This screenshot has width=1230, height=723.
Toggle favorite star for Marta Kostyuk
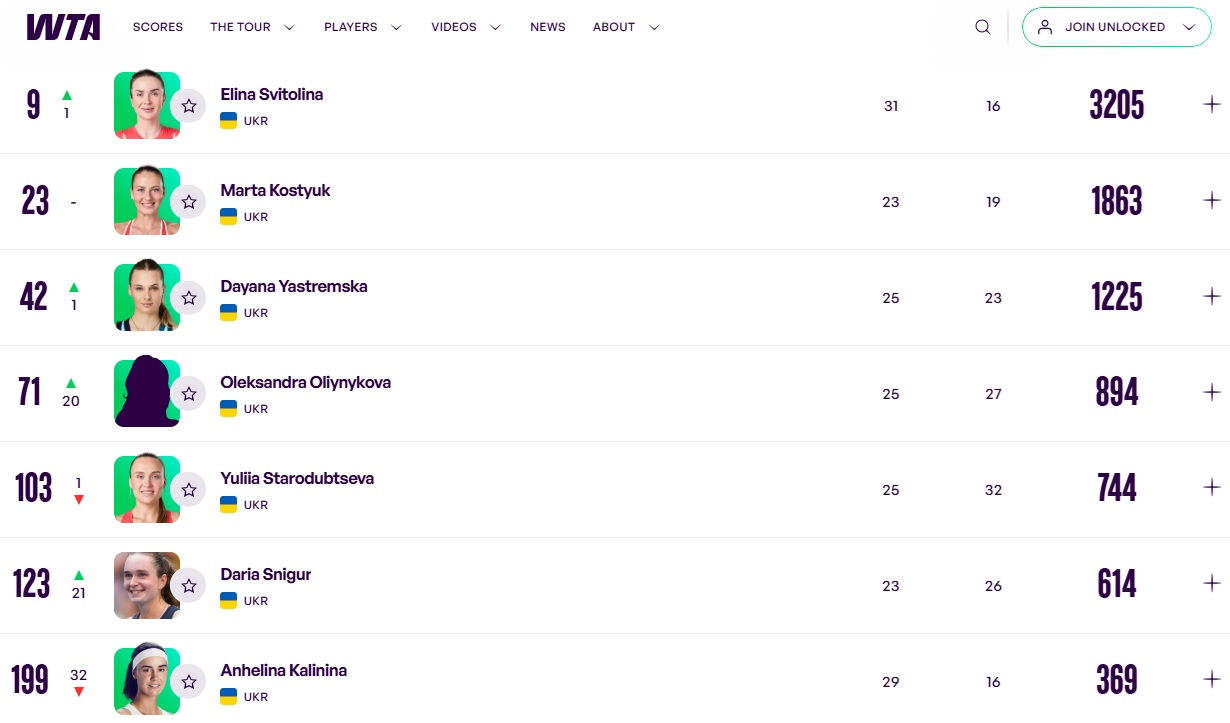(188, 202)
